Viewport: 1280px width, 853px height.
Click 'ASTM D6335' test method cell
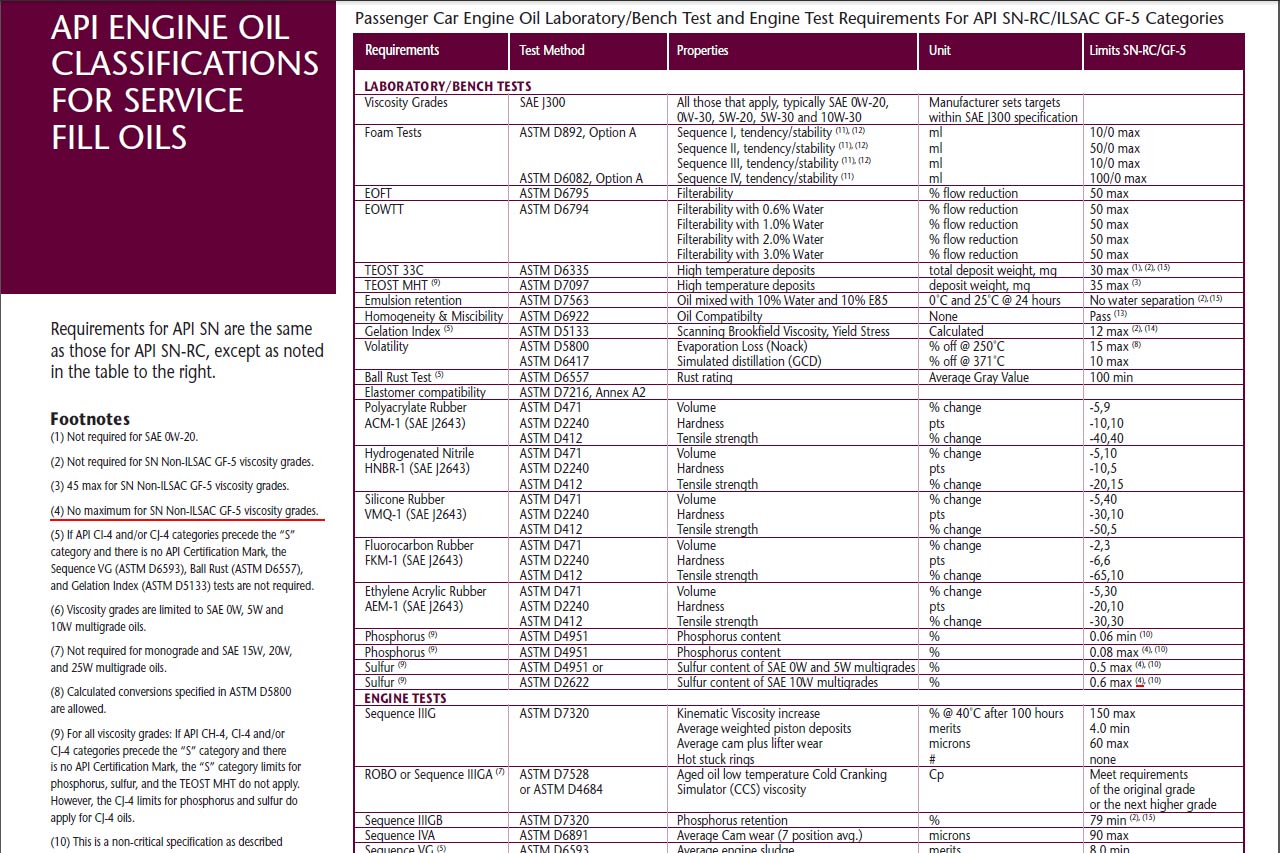[x=554, y=270]
